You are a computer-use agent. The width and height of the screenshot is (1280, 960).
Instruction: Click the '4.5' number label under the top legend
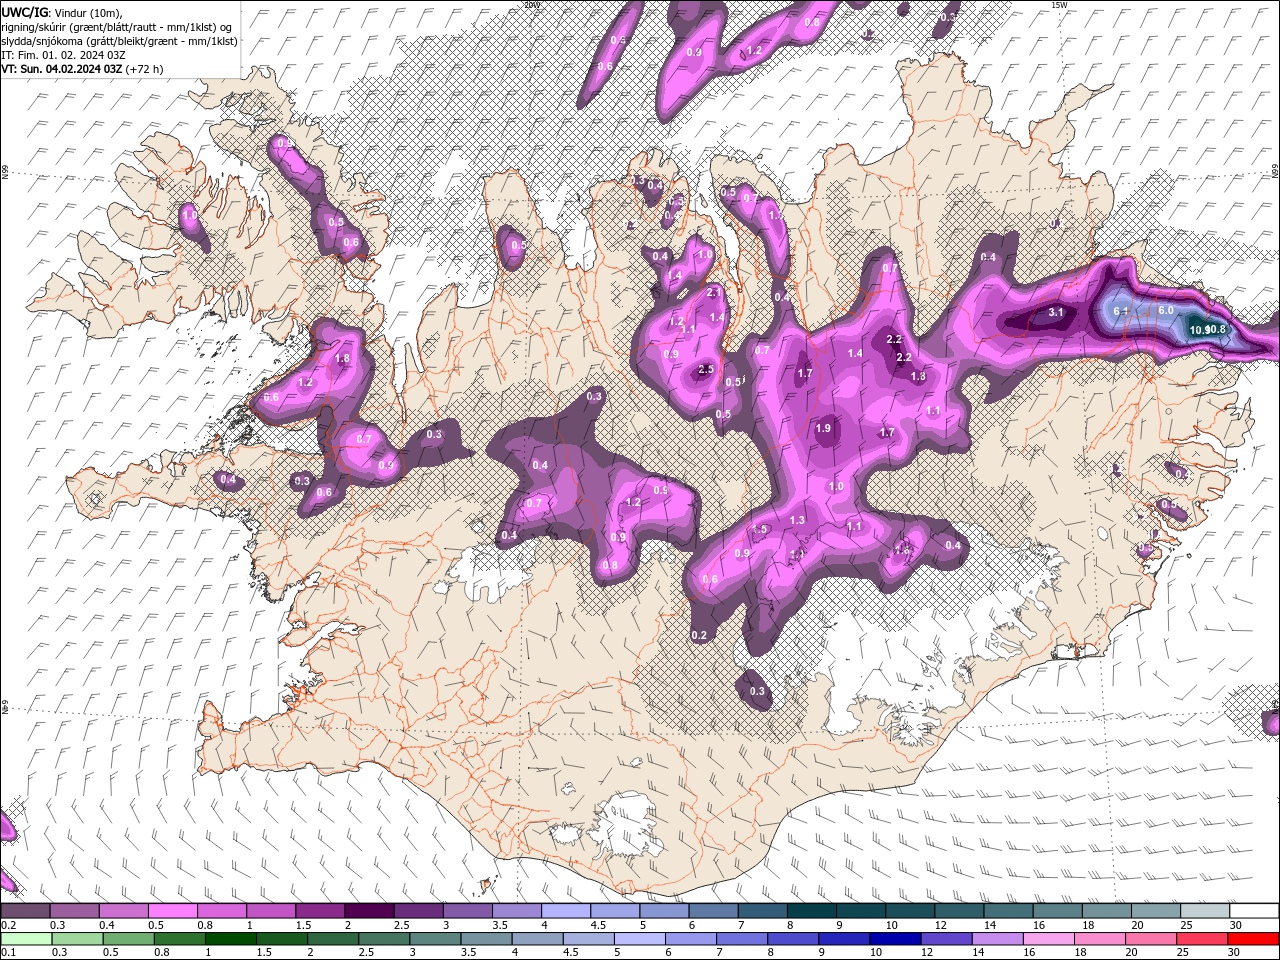tap(598, 925)
